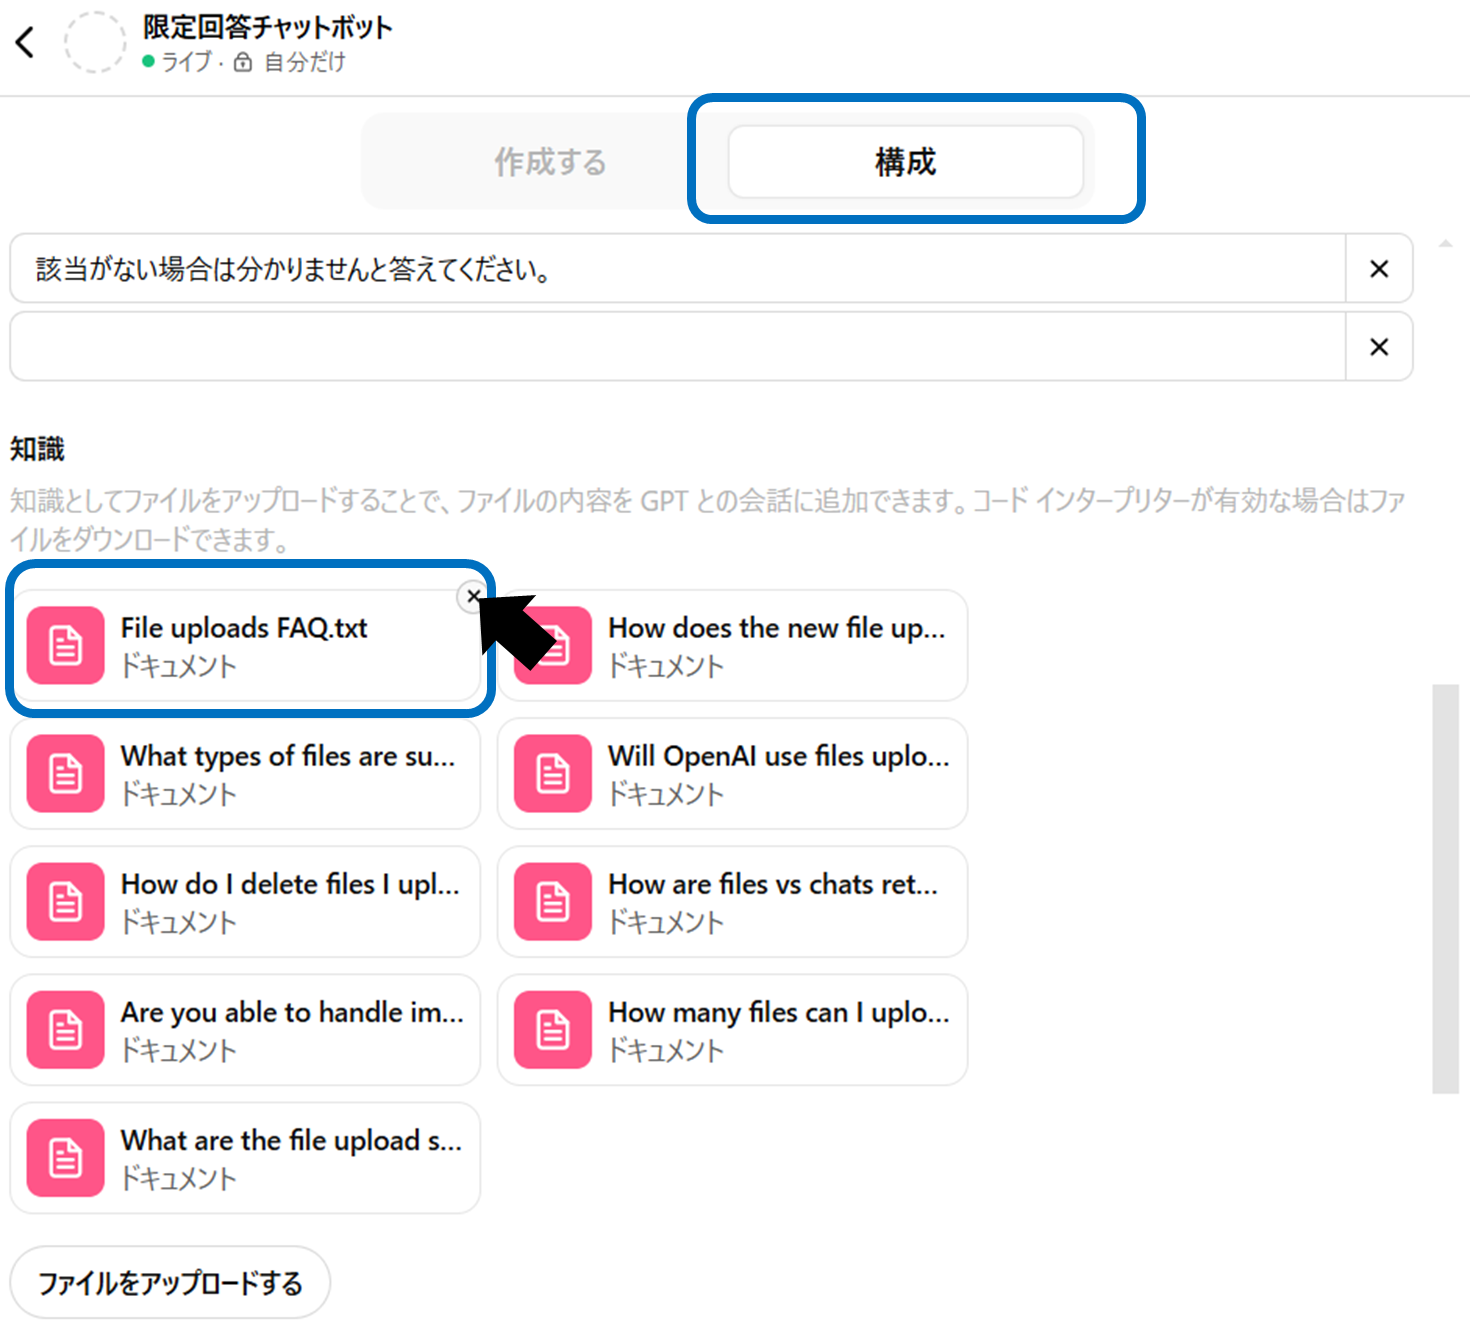Click the dashed circle GPT avatar
Viewport: 1470px width, 1322px height.
coord(95,42)
